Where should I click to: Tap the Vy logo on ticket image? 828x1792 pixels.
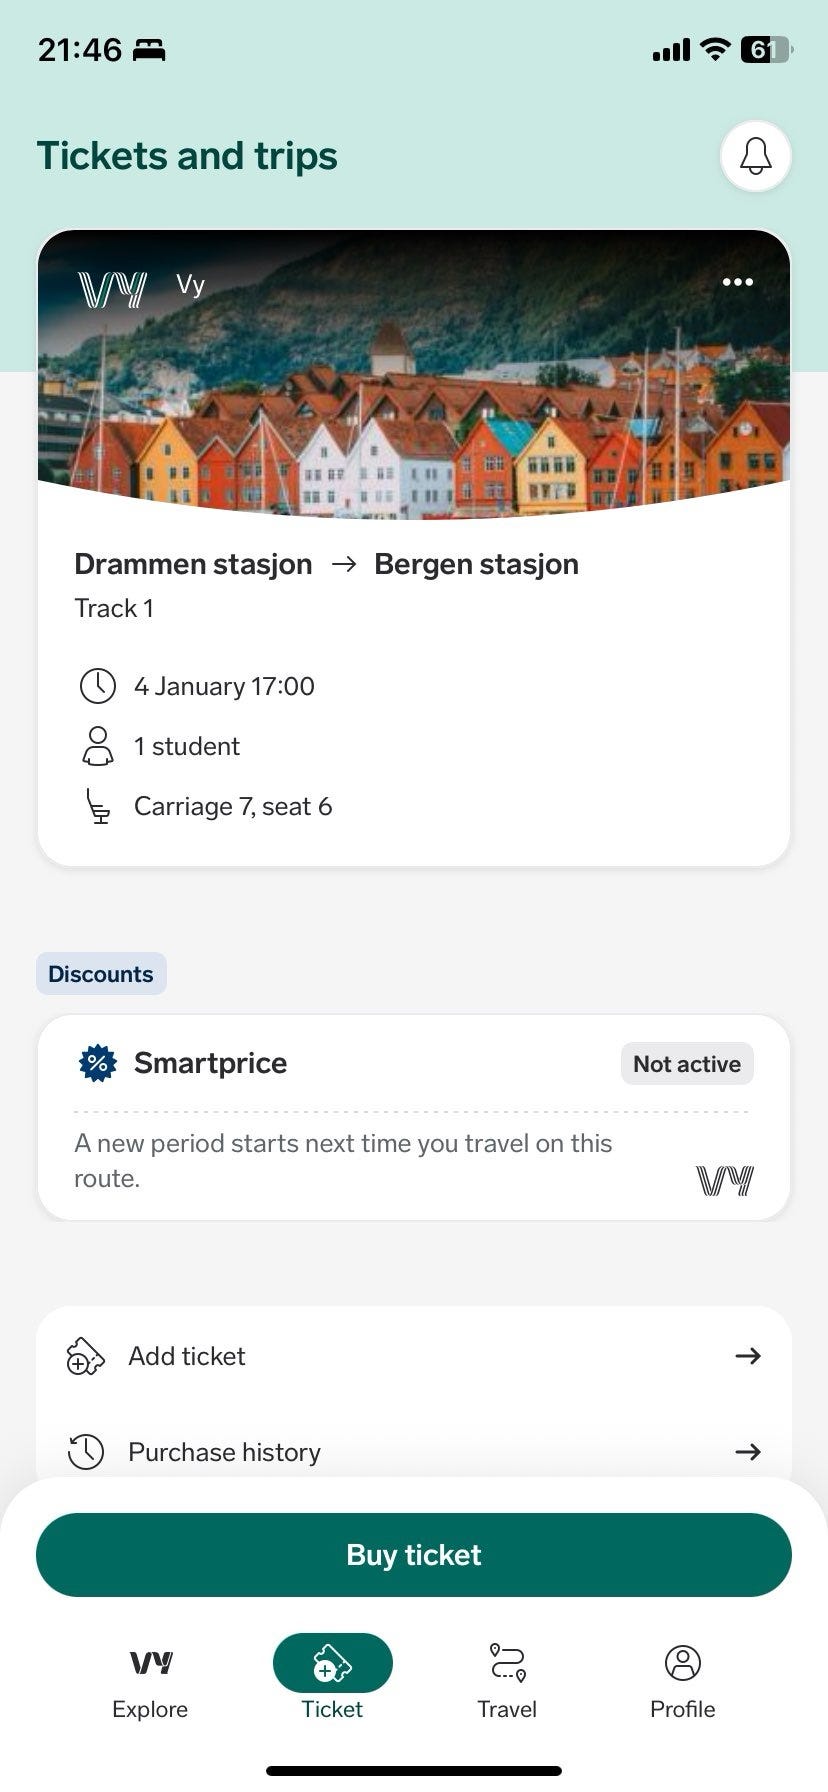tap(112, 289)
